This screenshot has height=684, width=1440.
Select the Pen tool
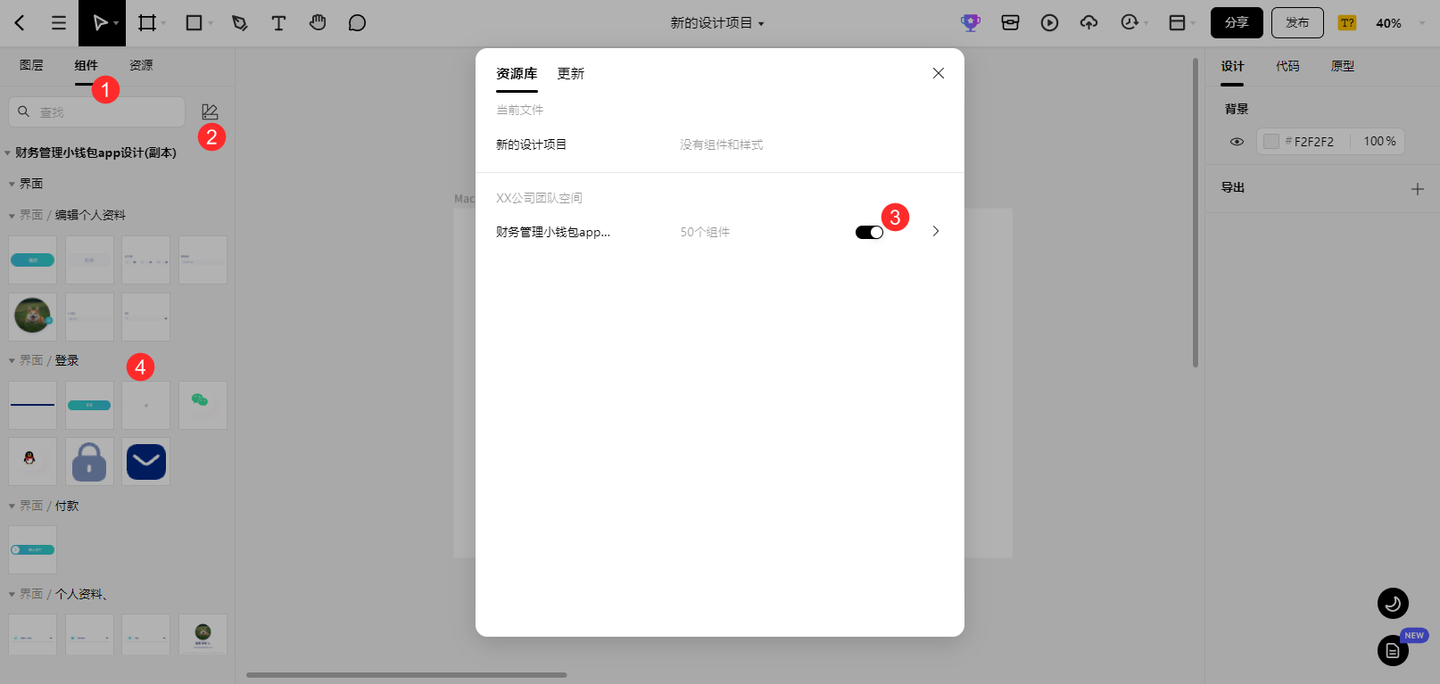click(x=240, y=22)
